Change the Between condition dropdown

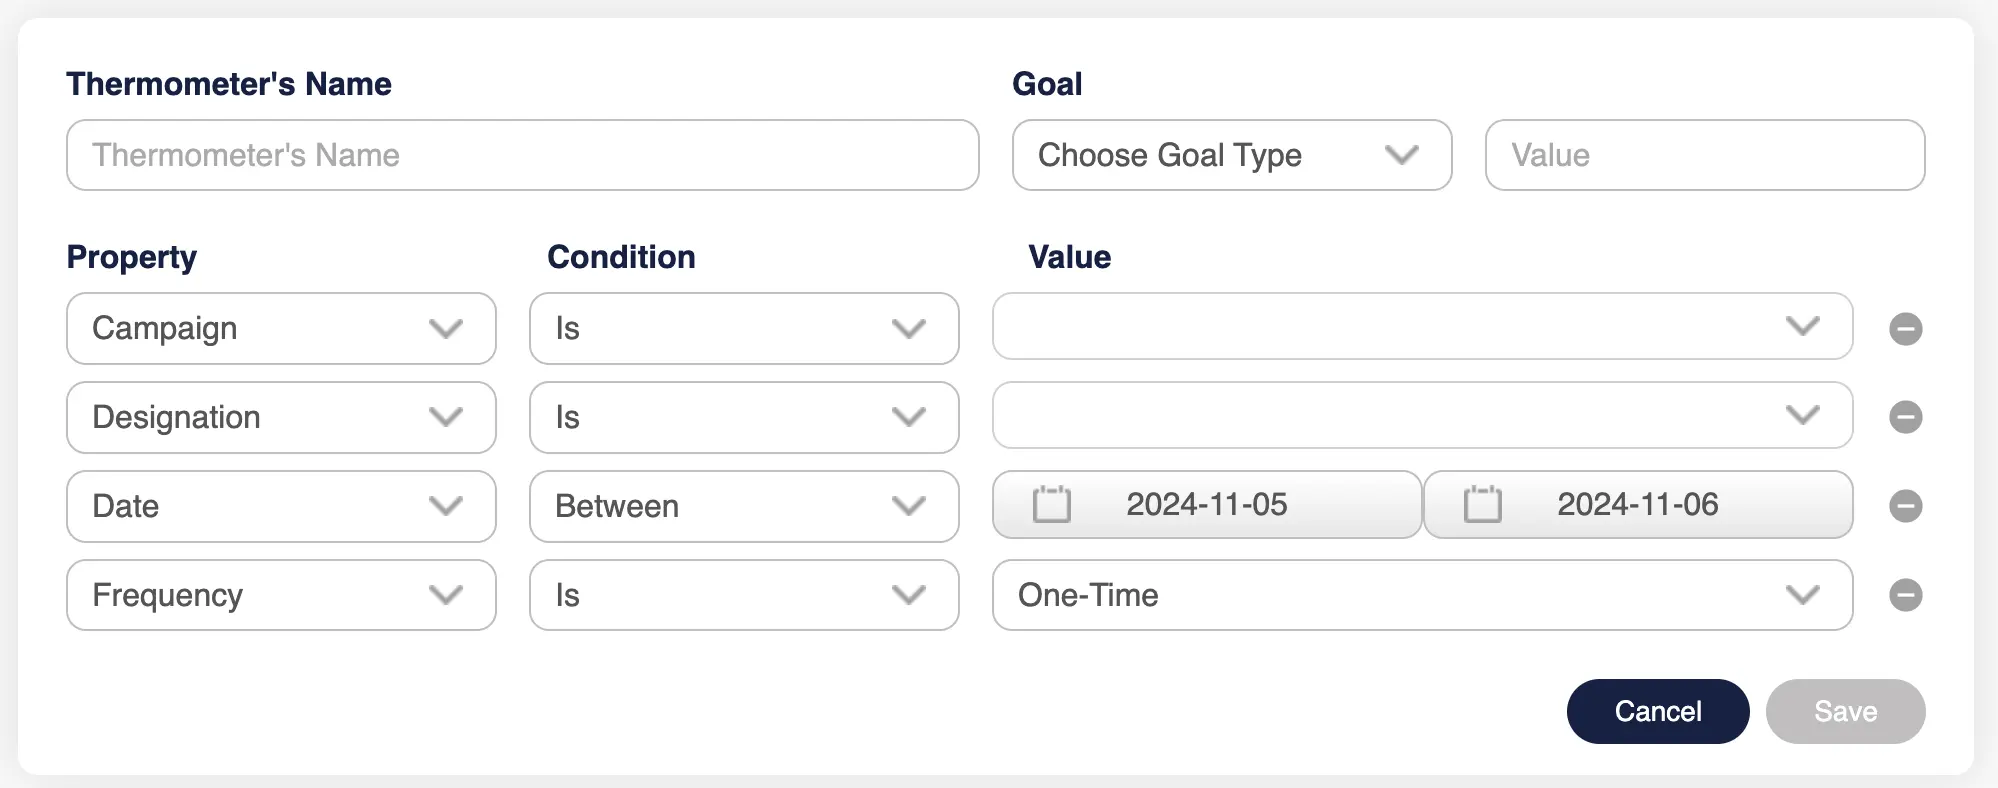pyautogui.click(x=743, y=506)
